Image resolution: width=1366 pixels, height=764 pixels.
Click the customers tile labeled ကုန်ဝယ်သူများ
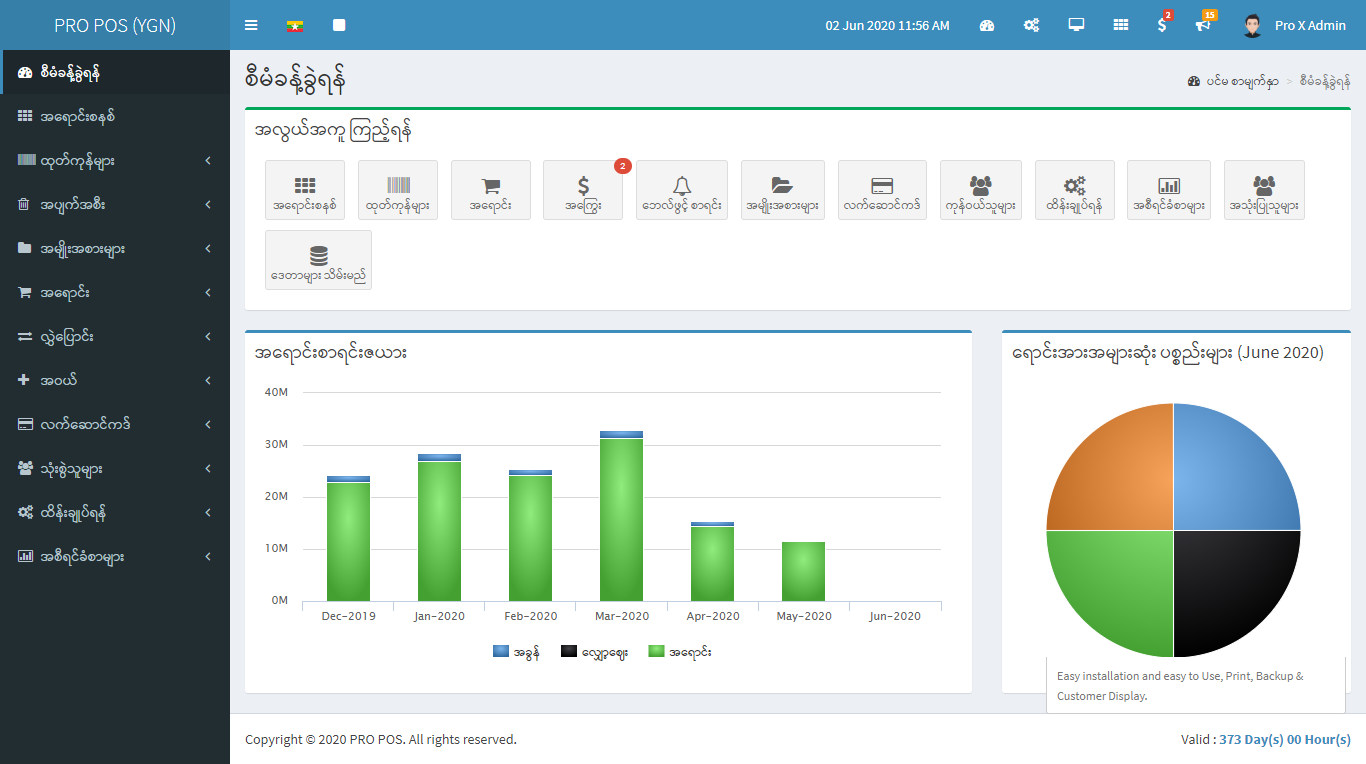[981, 190]
